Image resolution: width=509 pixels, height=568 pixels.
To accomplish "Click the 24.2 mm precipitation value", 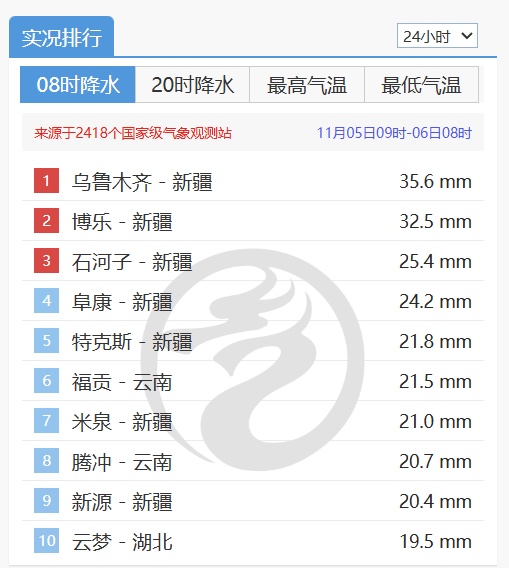I will [x=435, y=301].
